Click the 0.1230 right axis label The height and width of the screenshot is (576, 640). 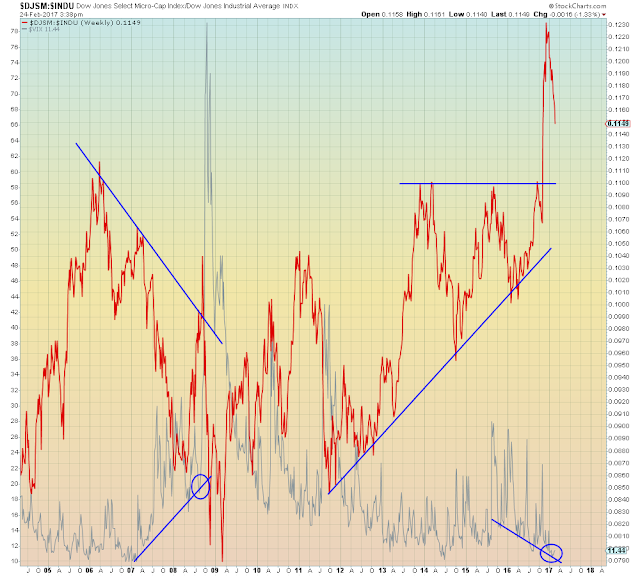tap(618, 25)
